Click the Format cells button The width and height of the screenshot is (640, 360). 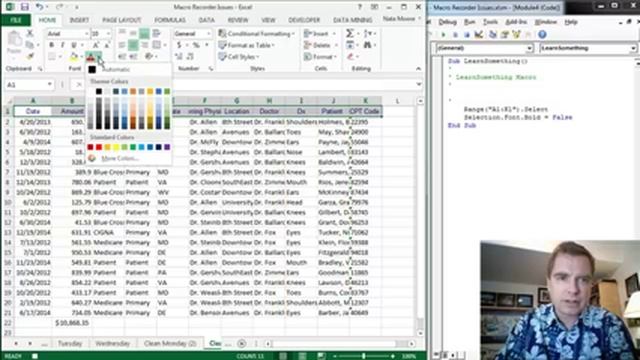pos(320,57)
